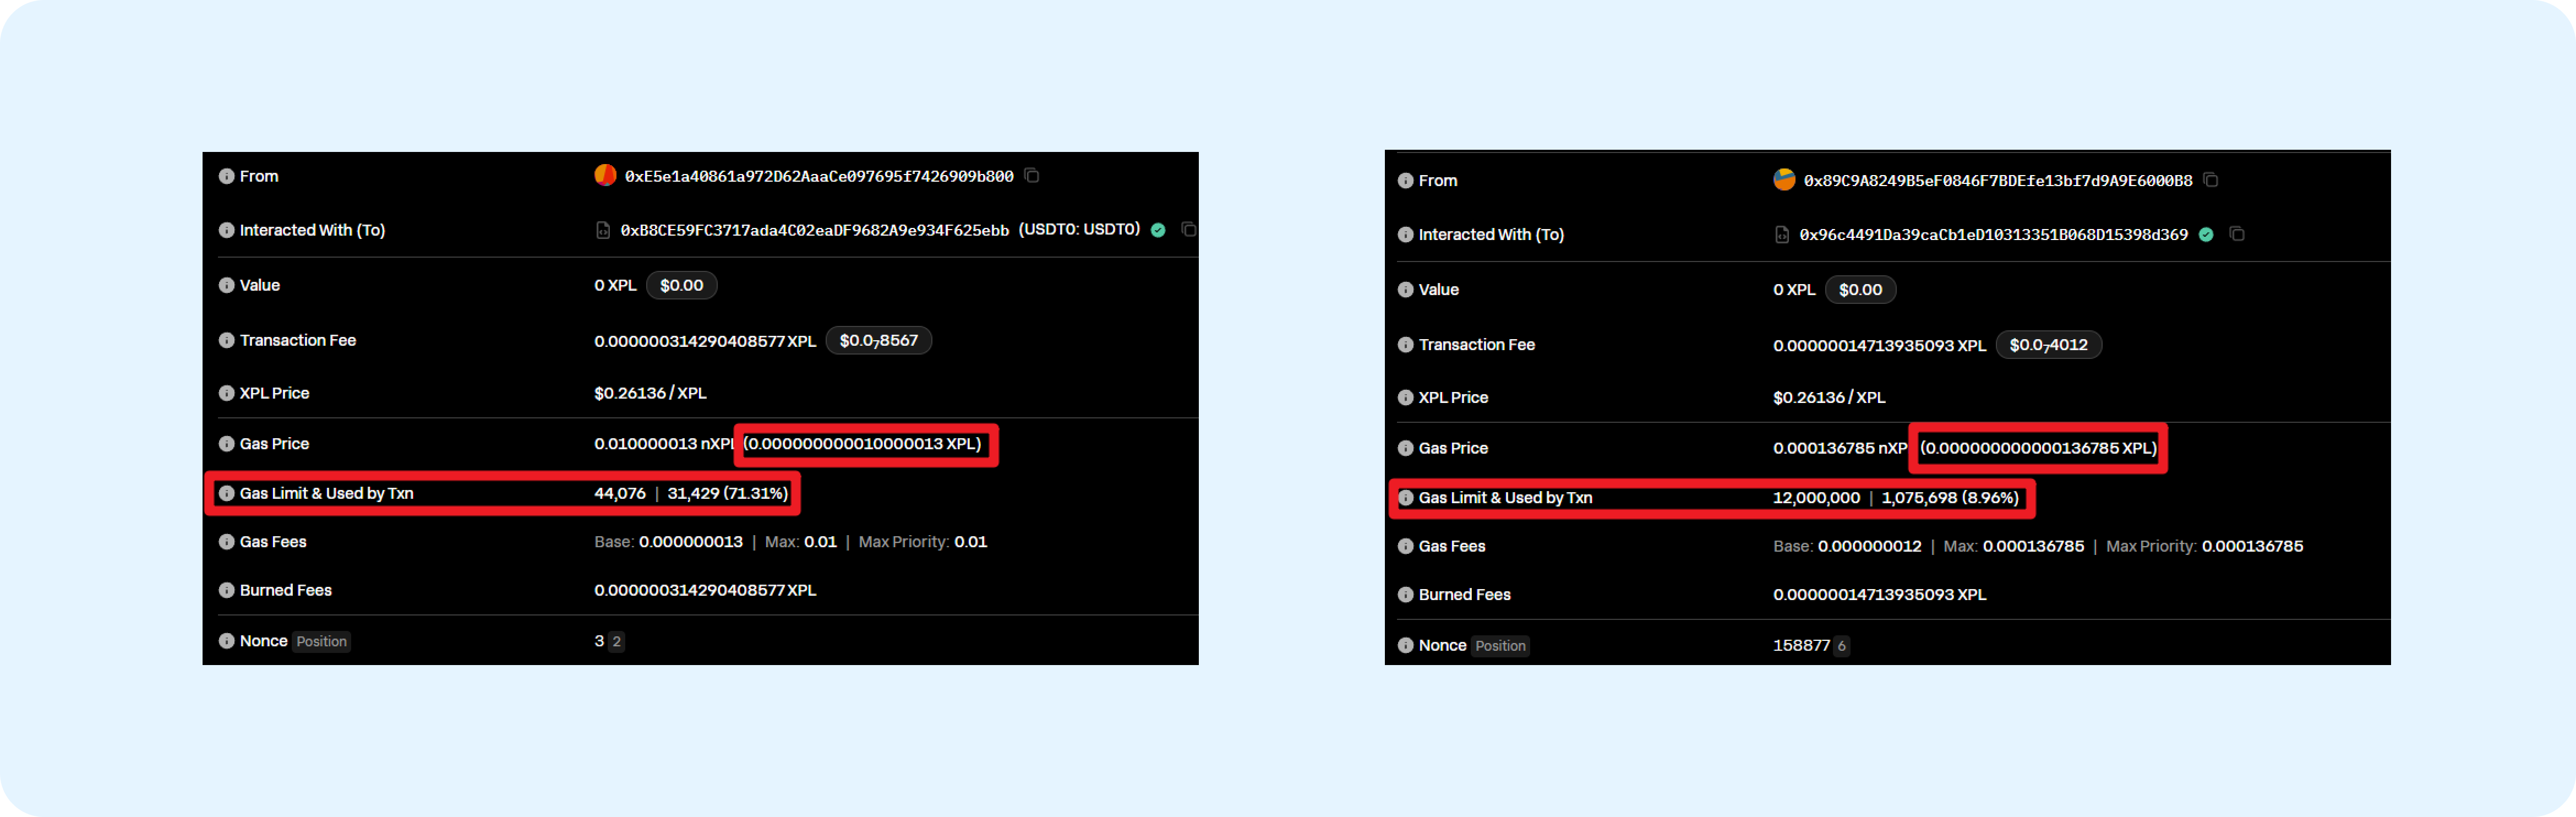Click the nonce position badge showing 6
The height and width of the screenshot is (817, 2576).
[1841, 645]
